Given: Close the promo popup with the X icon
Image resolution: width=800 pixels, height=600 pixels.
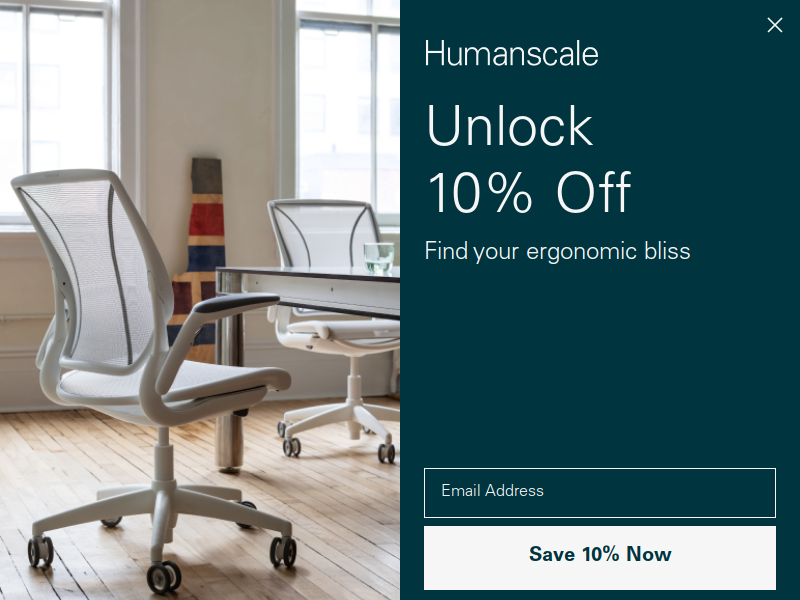Looking at the screenshot, I should click(774, 24).
